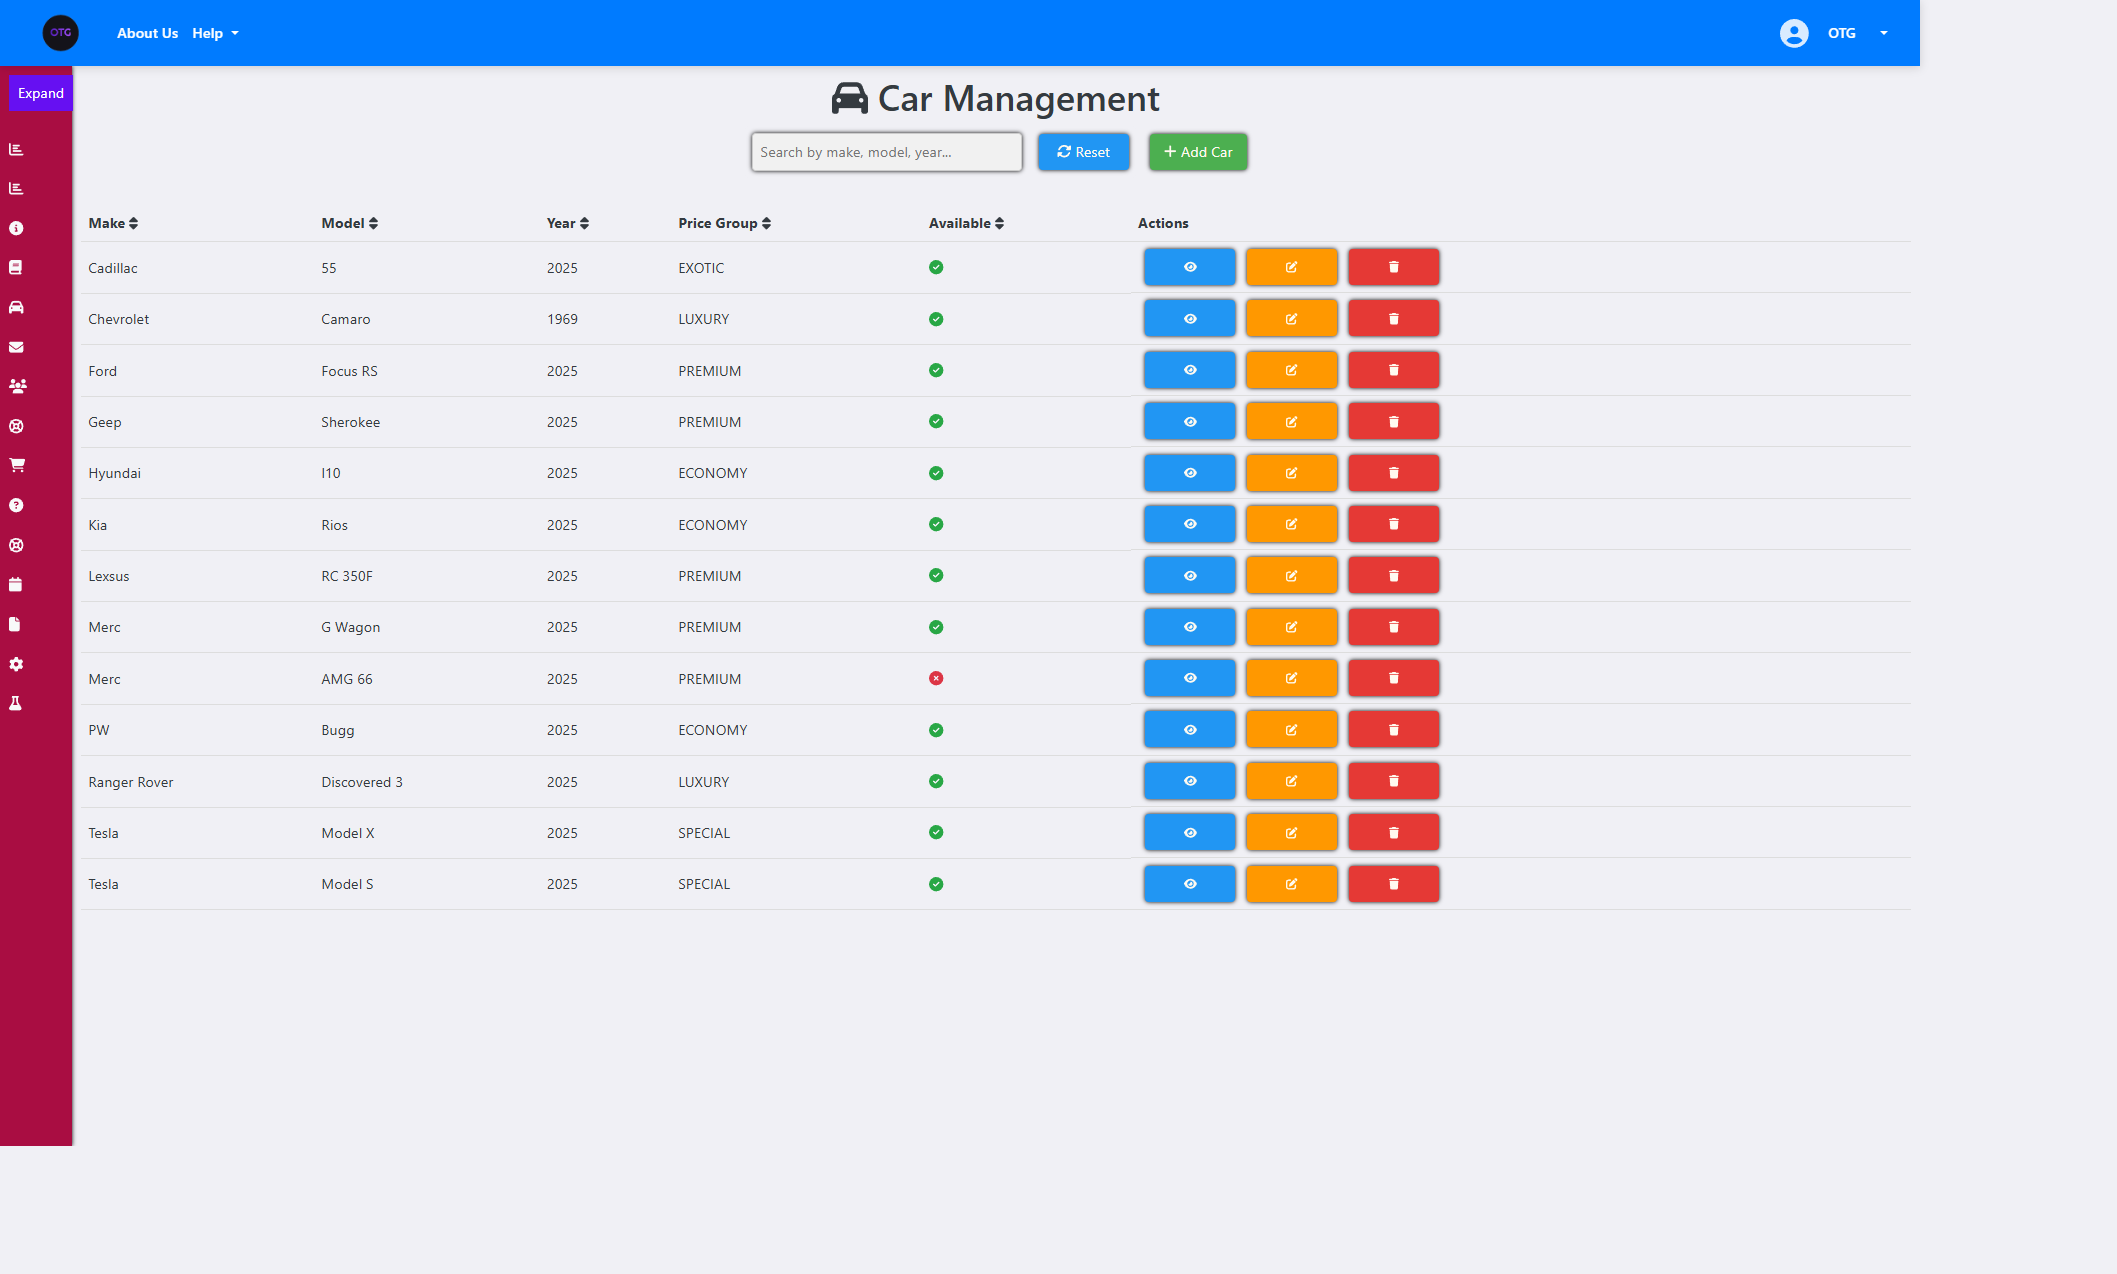Select the 'Discovered 3' model cell
Image resolution: width=2117 pixels, height=1274 pixels.
(x=362, y=782)
